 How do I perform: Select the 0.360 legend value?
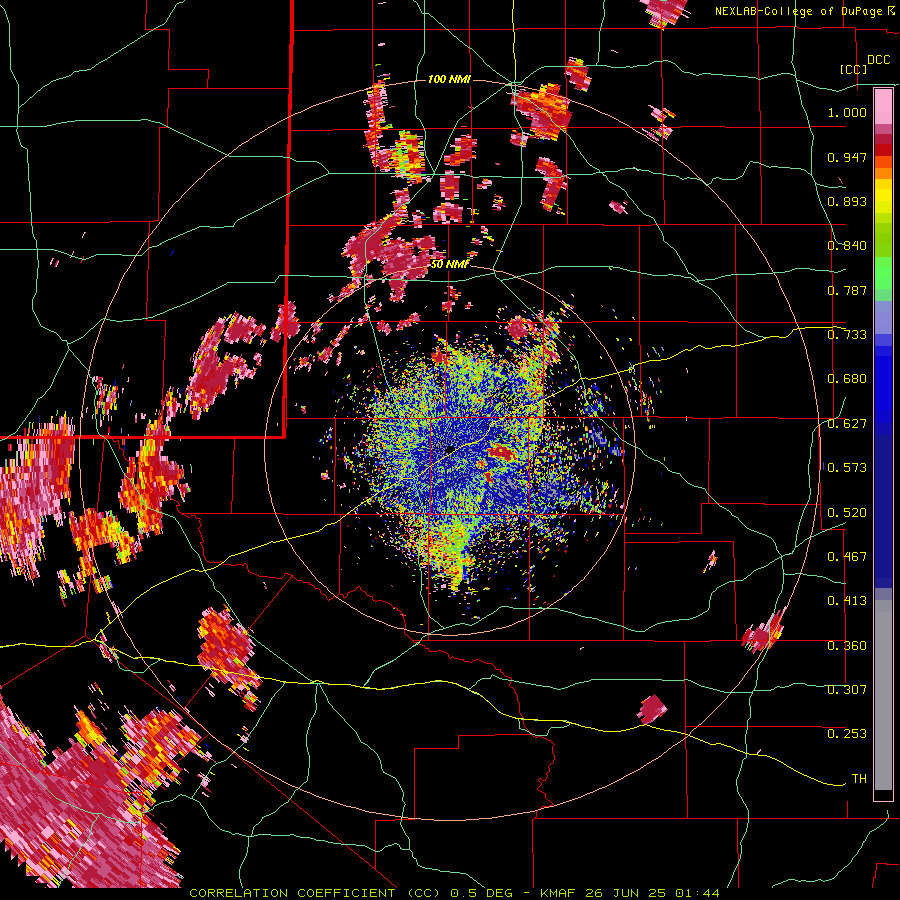[x=847, y=646]
